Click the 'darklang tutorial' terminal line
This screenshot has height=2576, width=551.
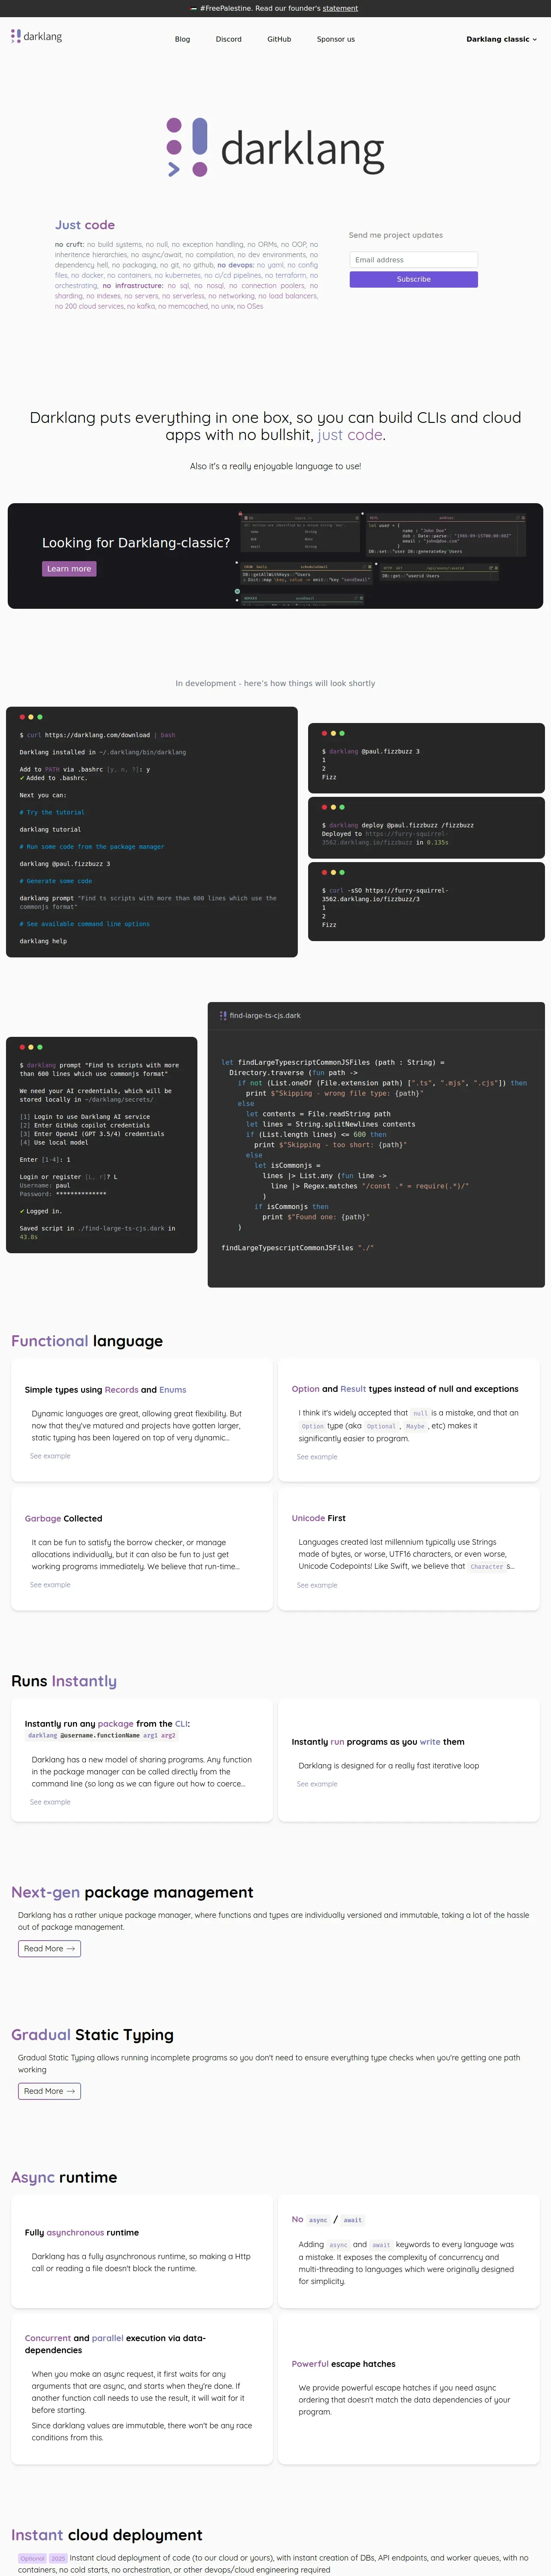click(50, 829)
